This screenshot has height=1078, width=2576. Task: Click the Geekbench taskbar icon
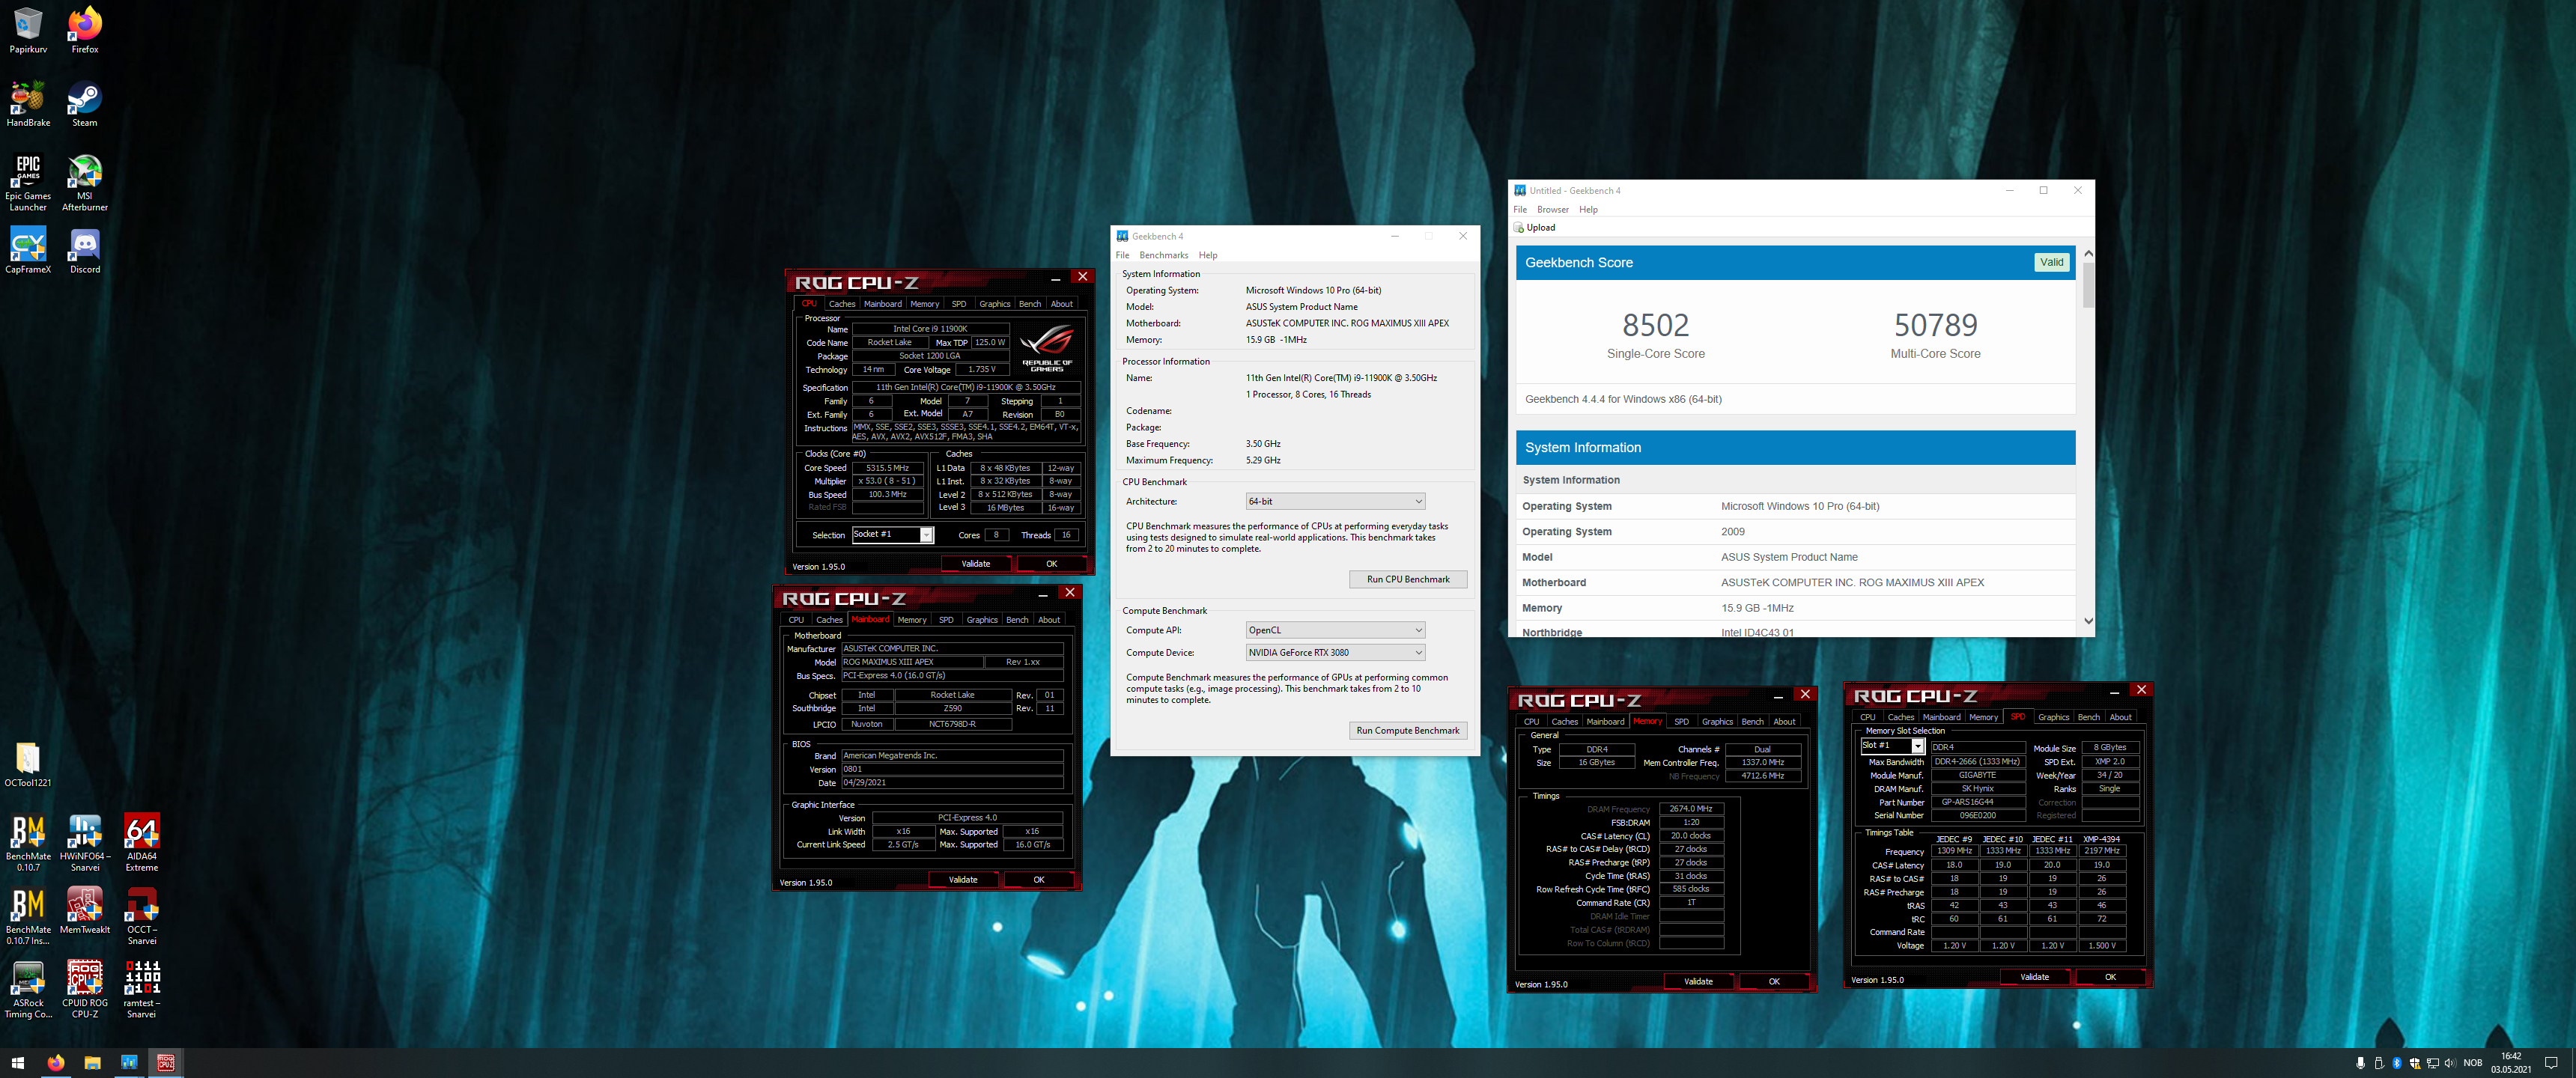[129, 1063]
